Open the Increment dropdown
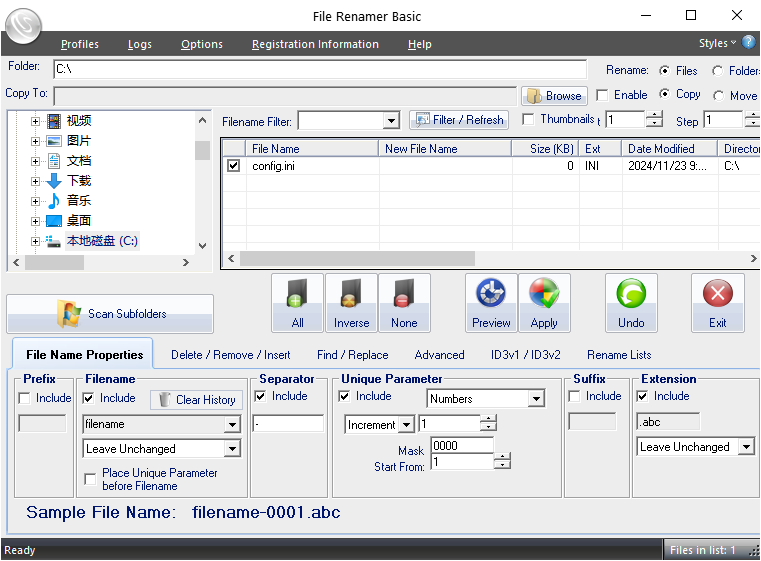 pos(406,425)
